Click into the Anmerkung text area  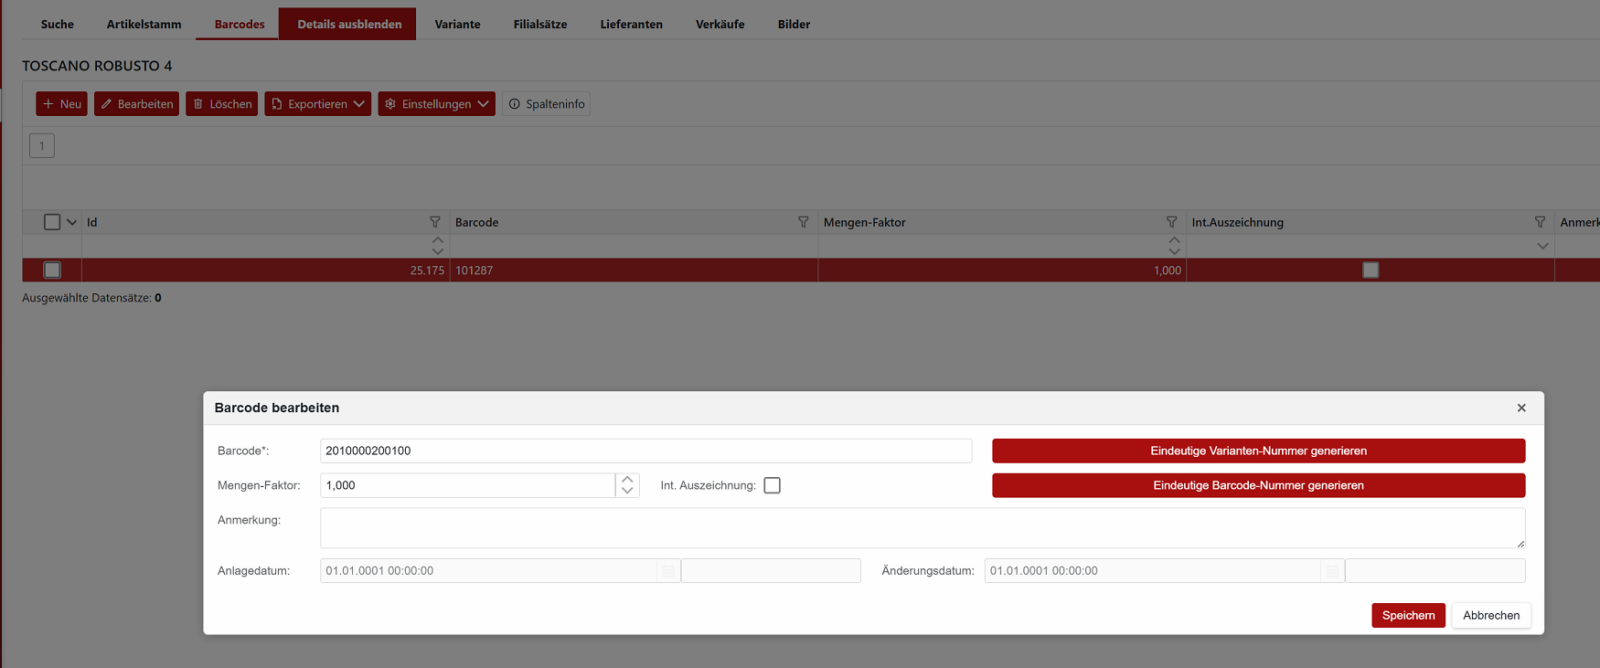(920, 528)
